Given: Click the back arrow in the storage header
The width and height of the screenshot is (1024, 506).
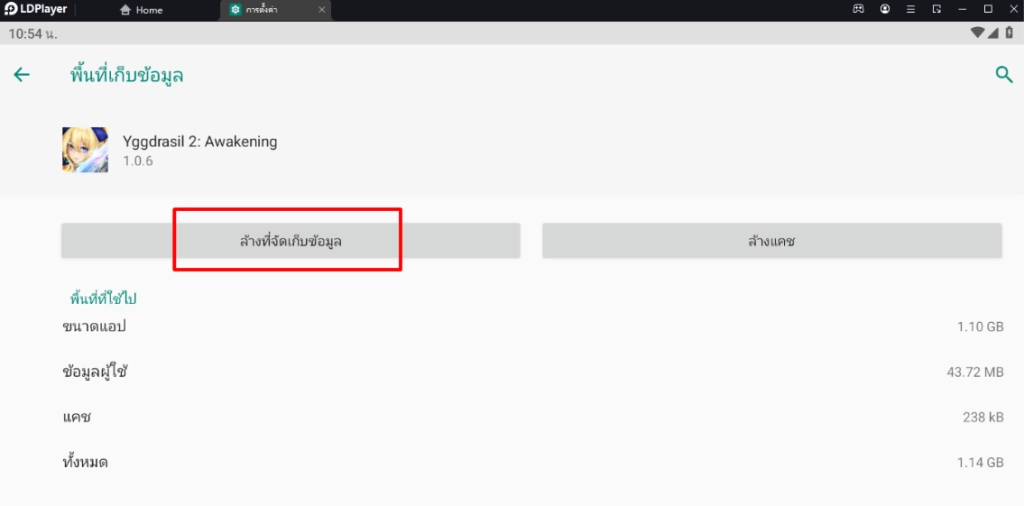Looking at the screenshot, I should 21,75.
